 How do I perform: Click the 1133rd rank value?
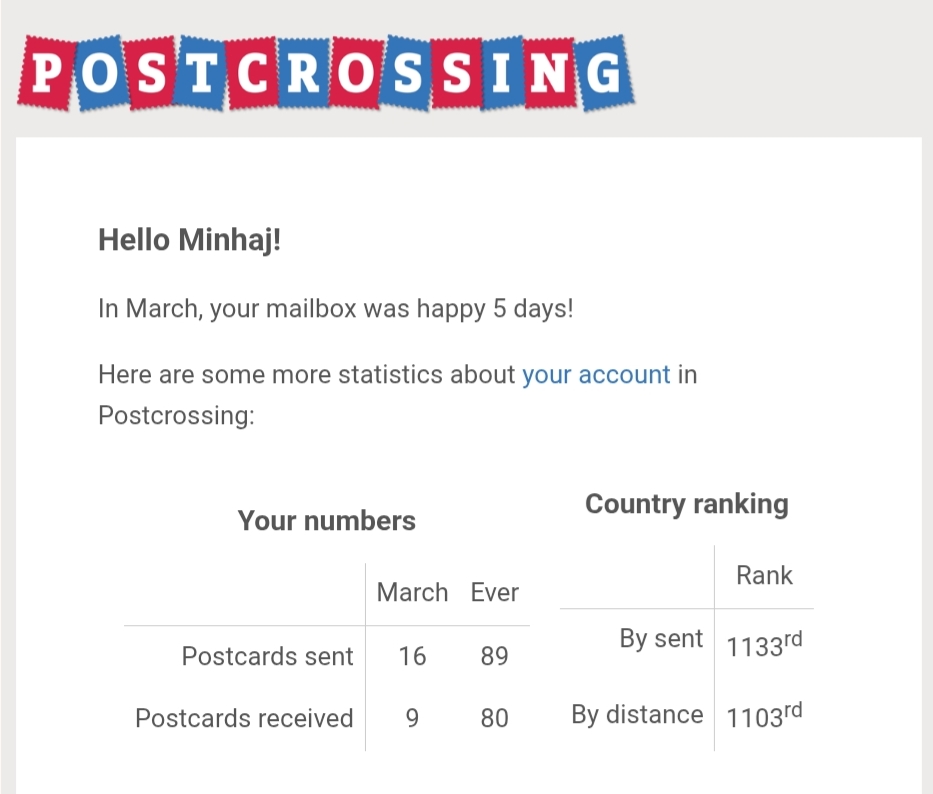[764, 645]
